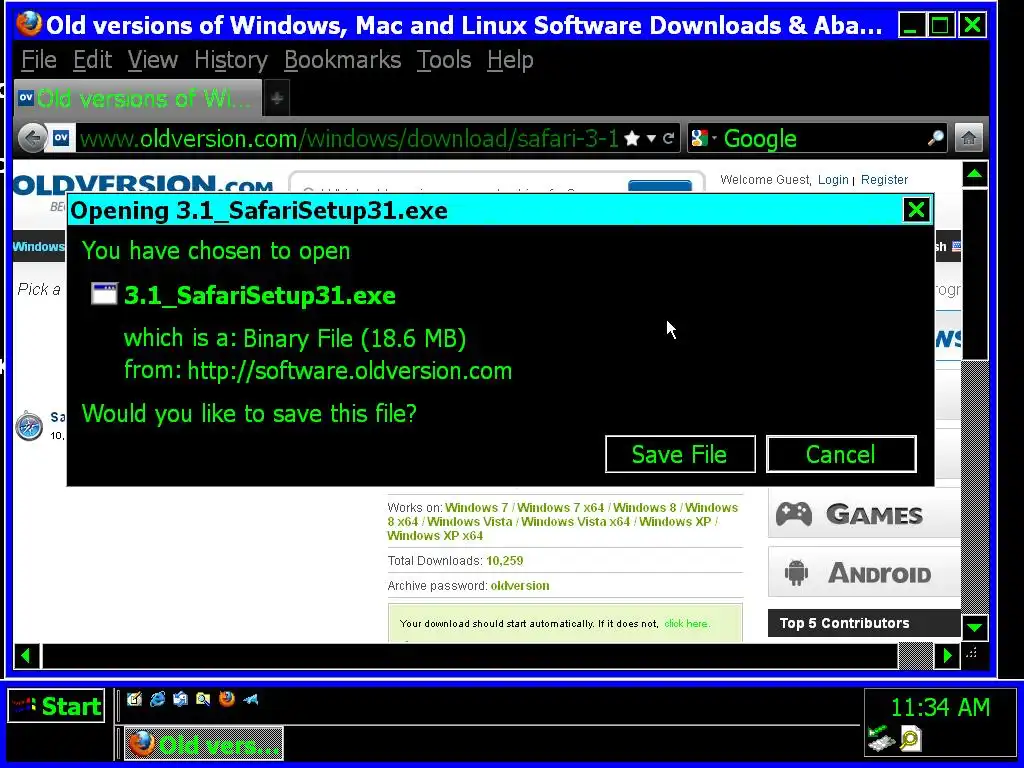Image resolution: width=1024 pixels, height=768 pixels.
Task: Click the system tray clock
Action: coord(940,707)
